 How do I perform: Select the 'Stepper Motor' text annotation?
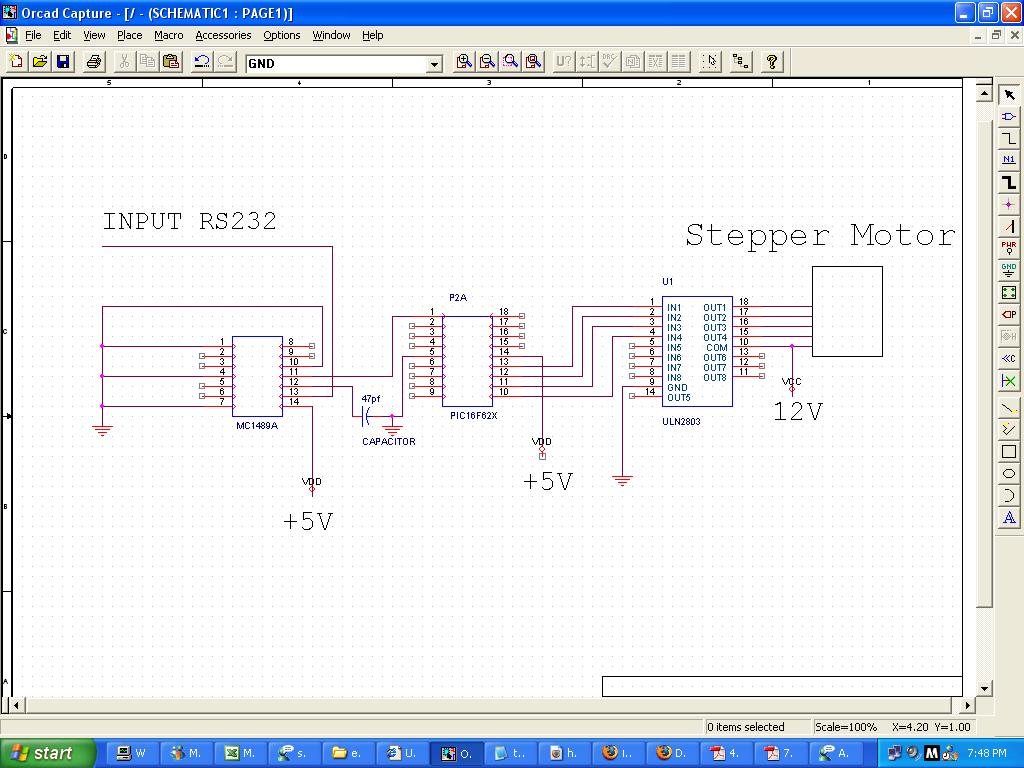point(820,235)
